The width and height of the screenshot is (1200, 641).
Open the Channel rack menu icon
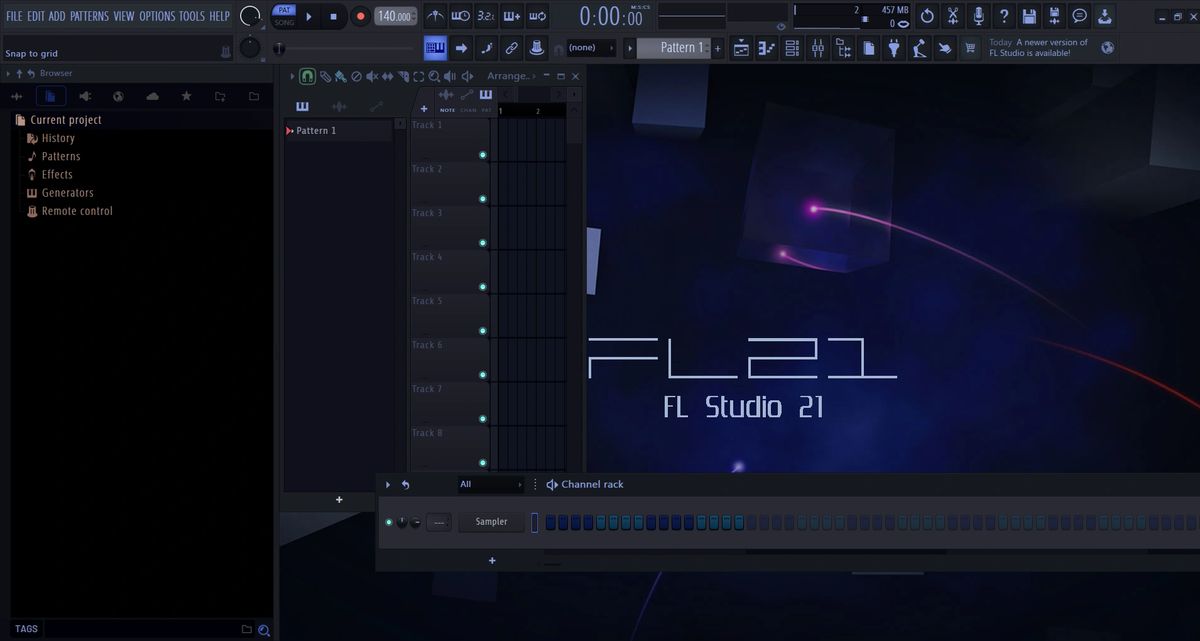[x=534, y=484]
